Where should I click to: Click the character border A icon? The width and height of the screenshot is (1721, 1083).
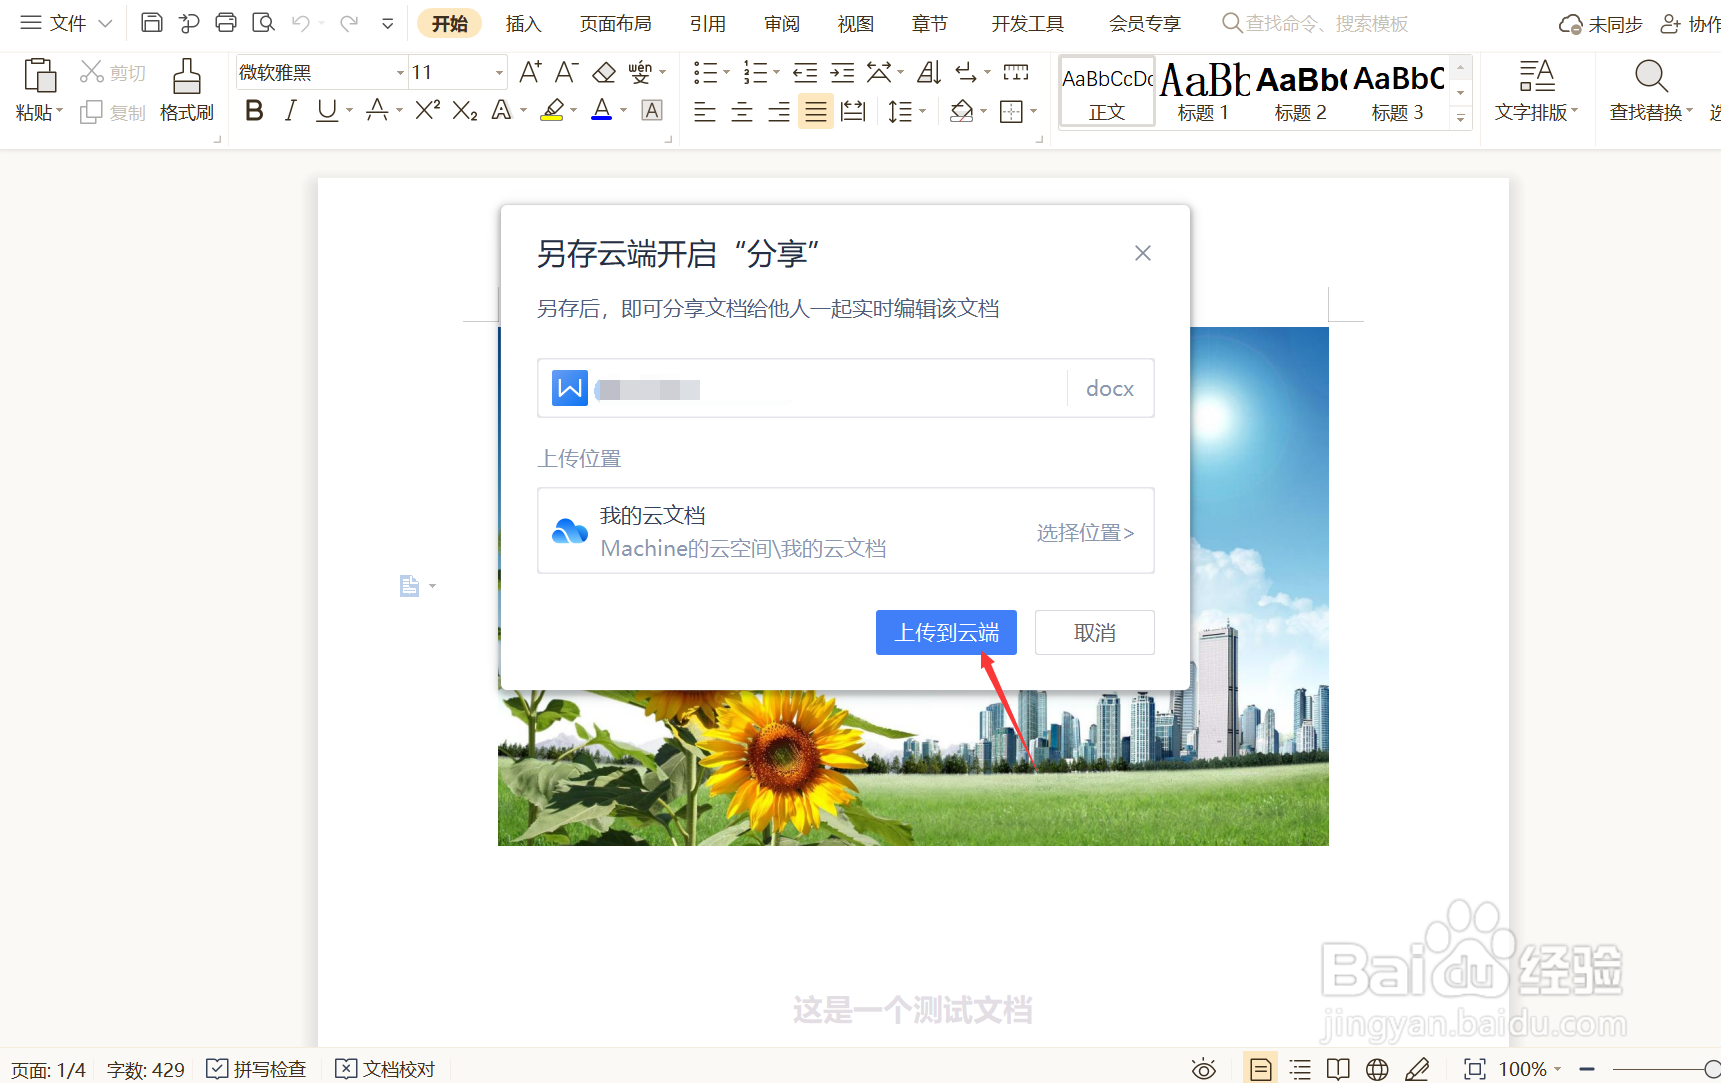point(652,110)
